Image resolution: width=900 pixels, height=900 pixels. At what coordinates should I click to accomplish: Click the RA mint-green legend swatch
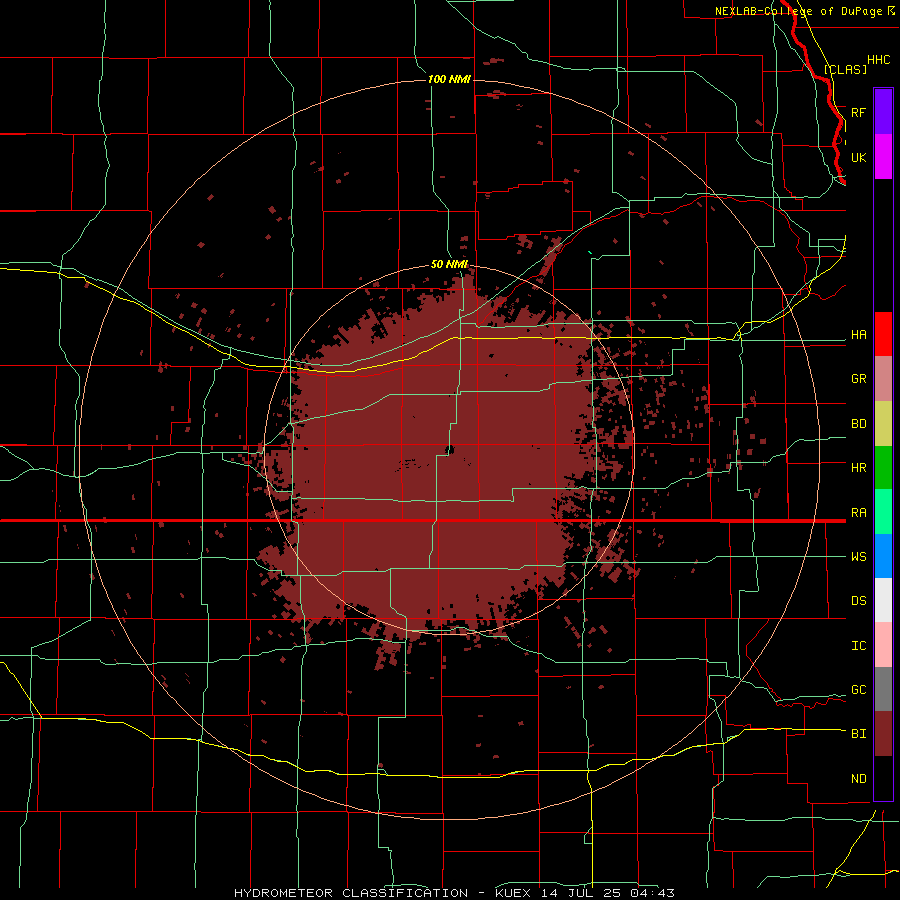883,511
